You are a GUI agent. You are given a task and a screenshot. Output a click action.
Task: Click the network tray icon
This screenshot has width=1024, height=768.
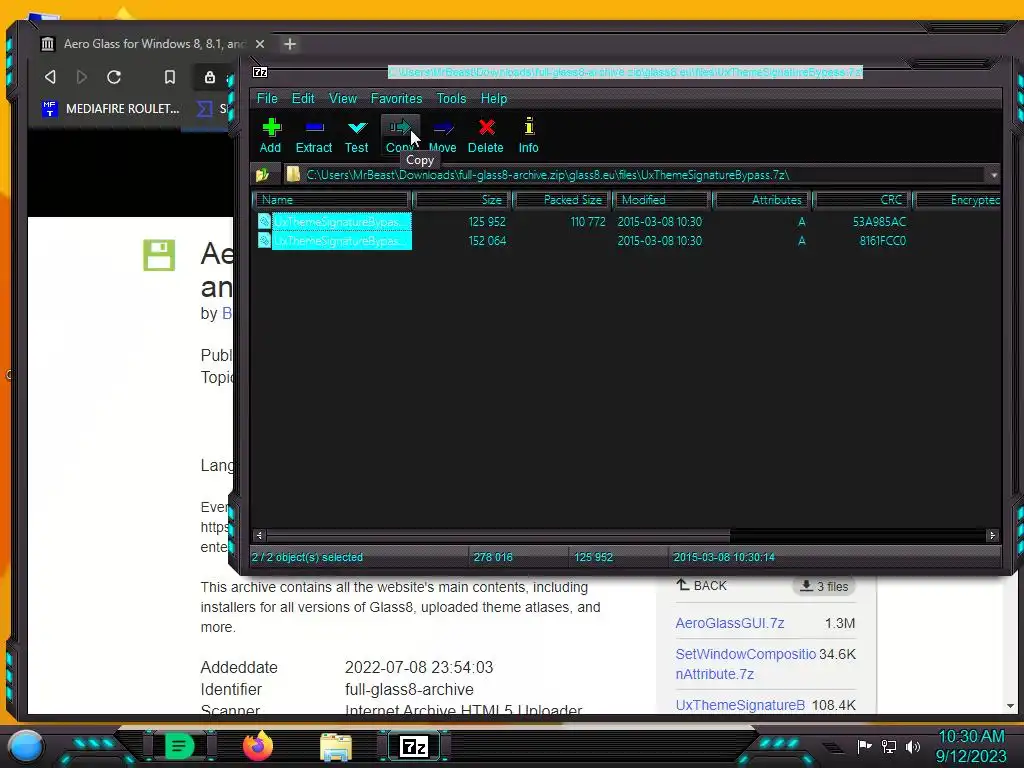(889, 746)
